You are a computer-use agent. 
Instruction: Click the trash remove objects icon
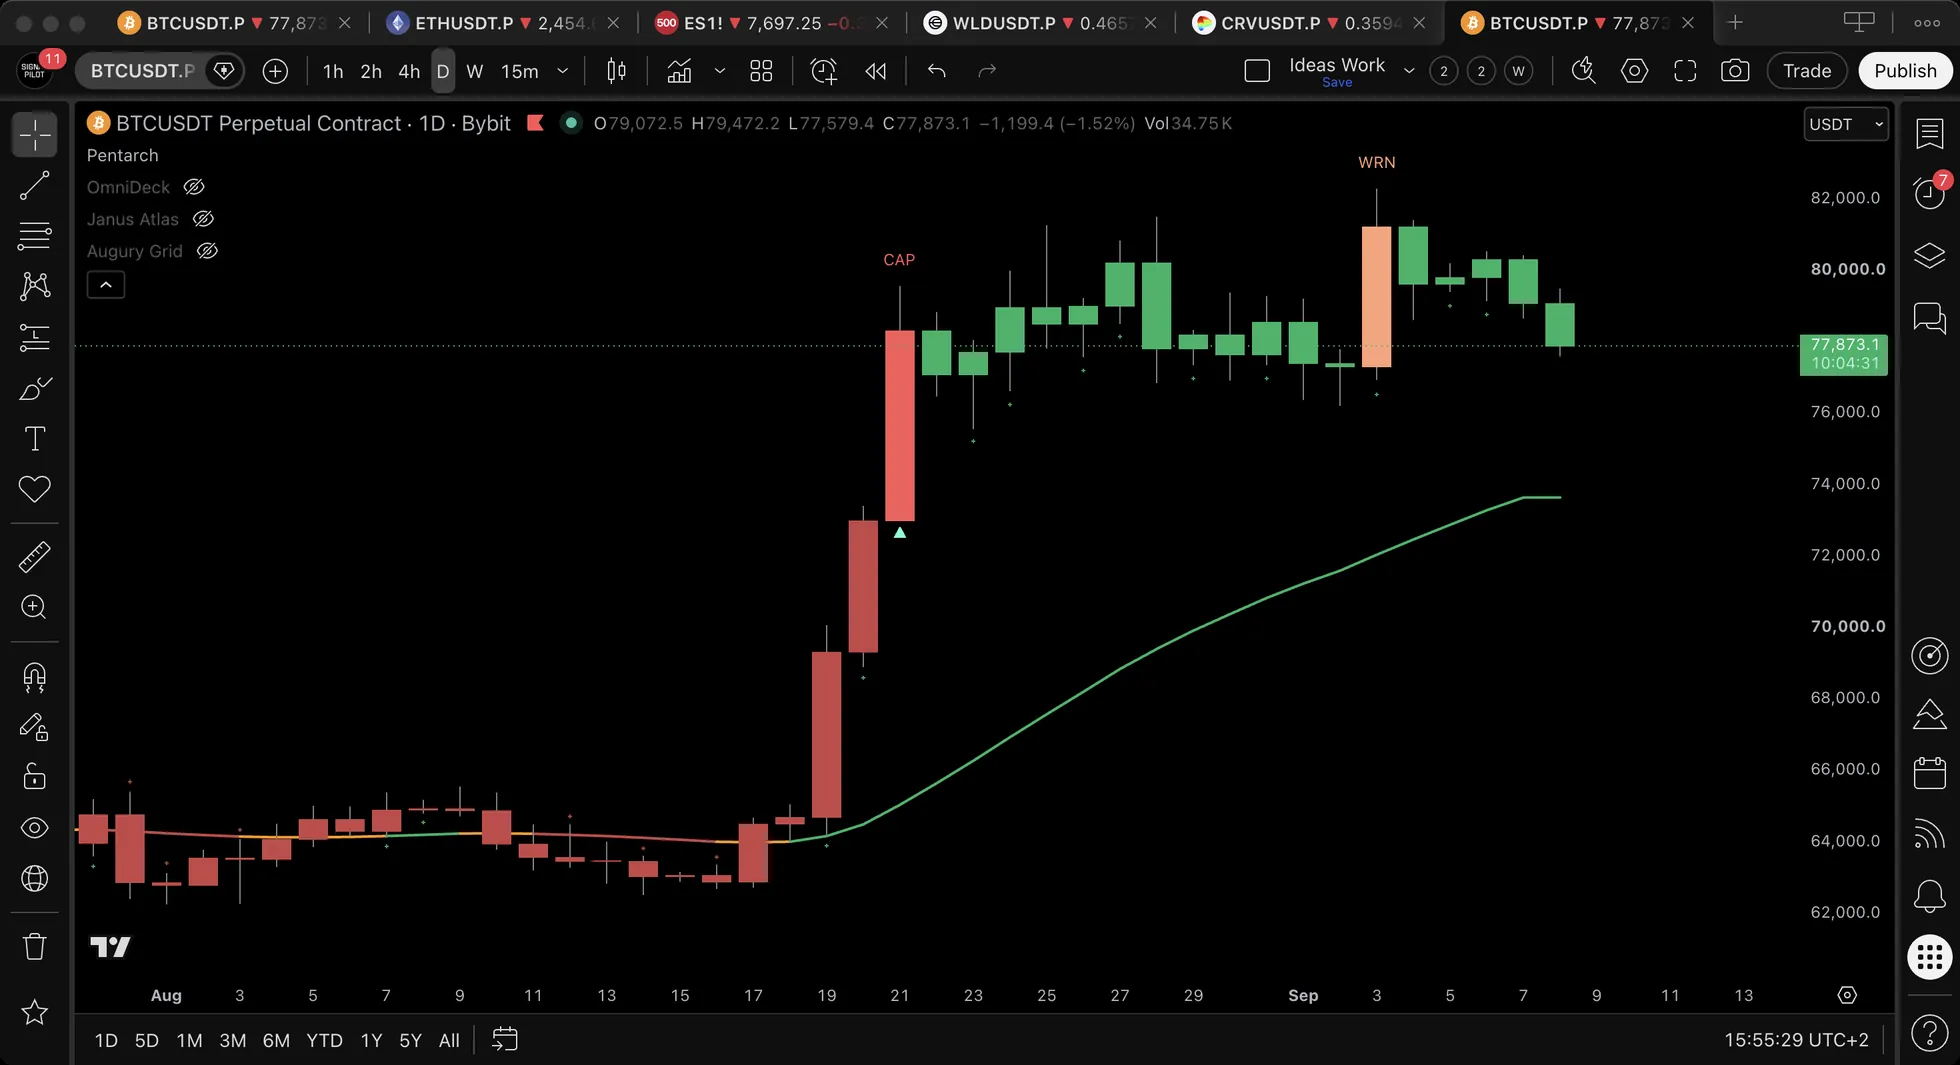pos(35,946)
